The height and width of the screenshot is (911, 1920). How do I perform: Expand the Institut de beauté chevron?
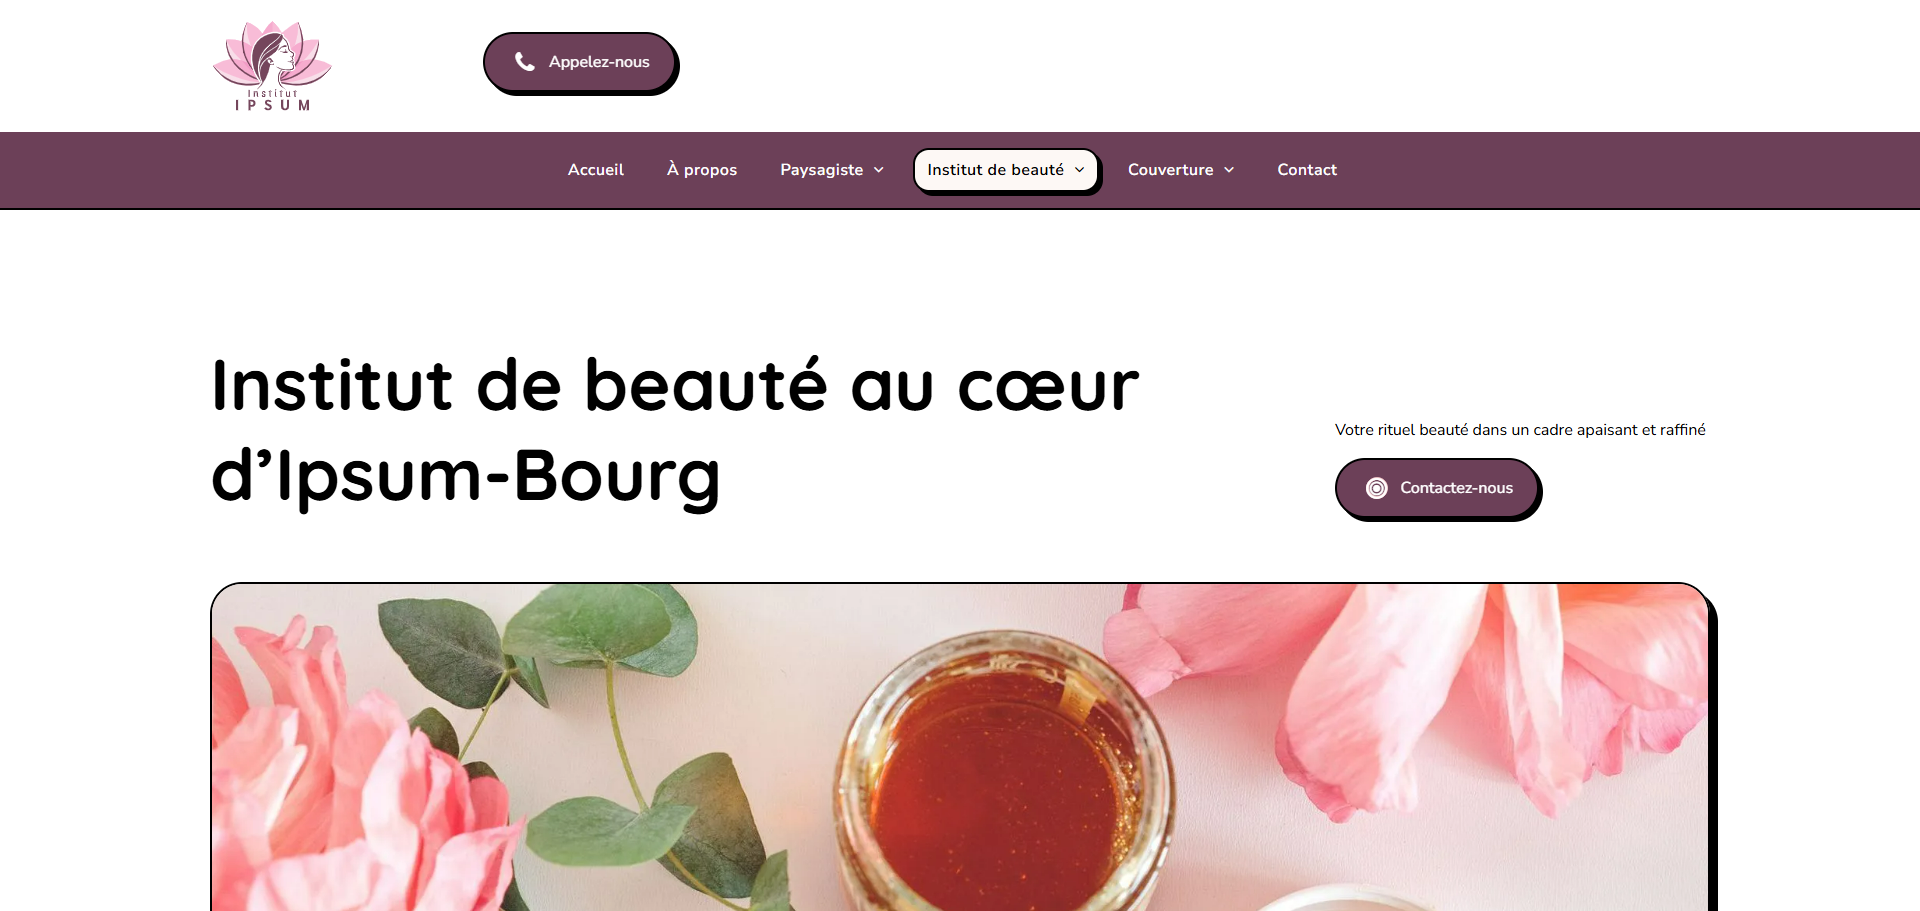pyautogui.click(x=1080, y=170)
